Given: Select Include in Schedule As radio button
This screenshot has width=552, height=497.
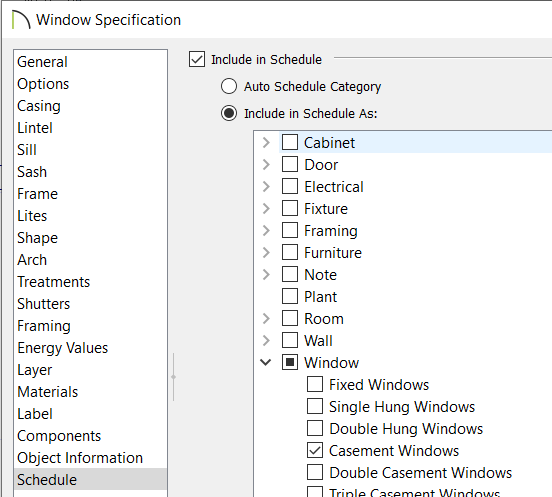Looking at the screenshot, I should 229,113.
